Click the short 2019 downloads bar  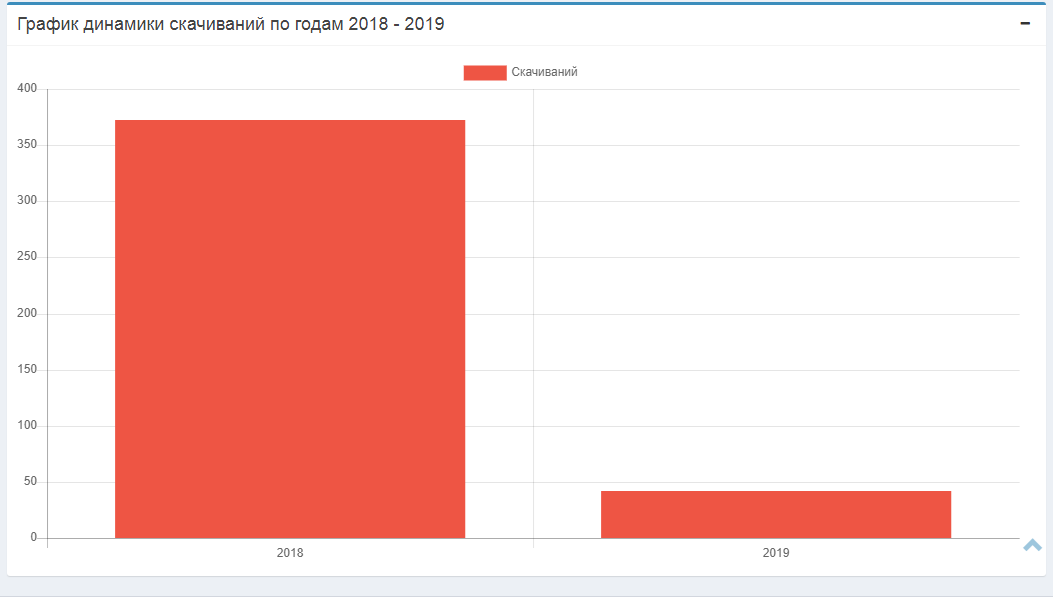coord(775,514)
